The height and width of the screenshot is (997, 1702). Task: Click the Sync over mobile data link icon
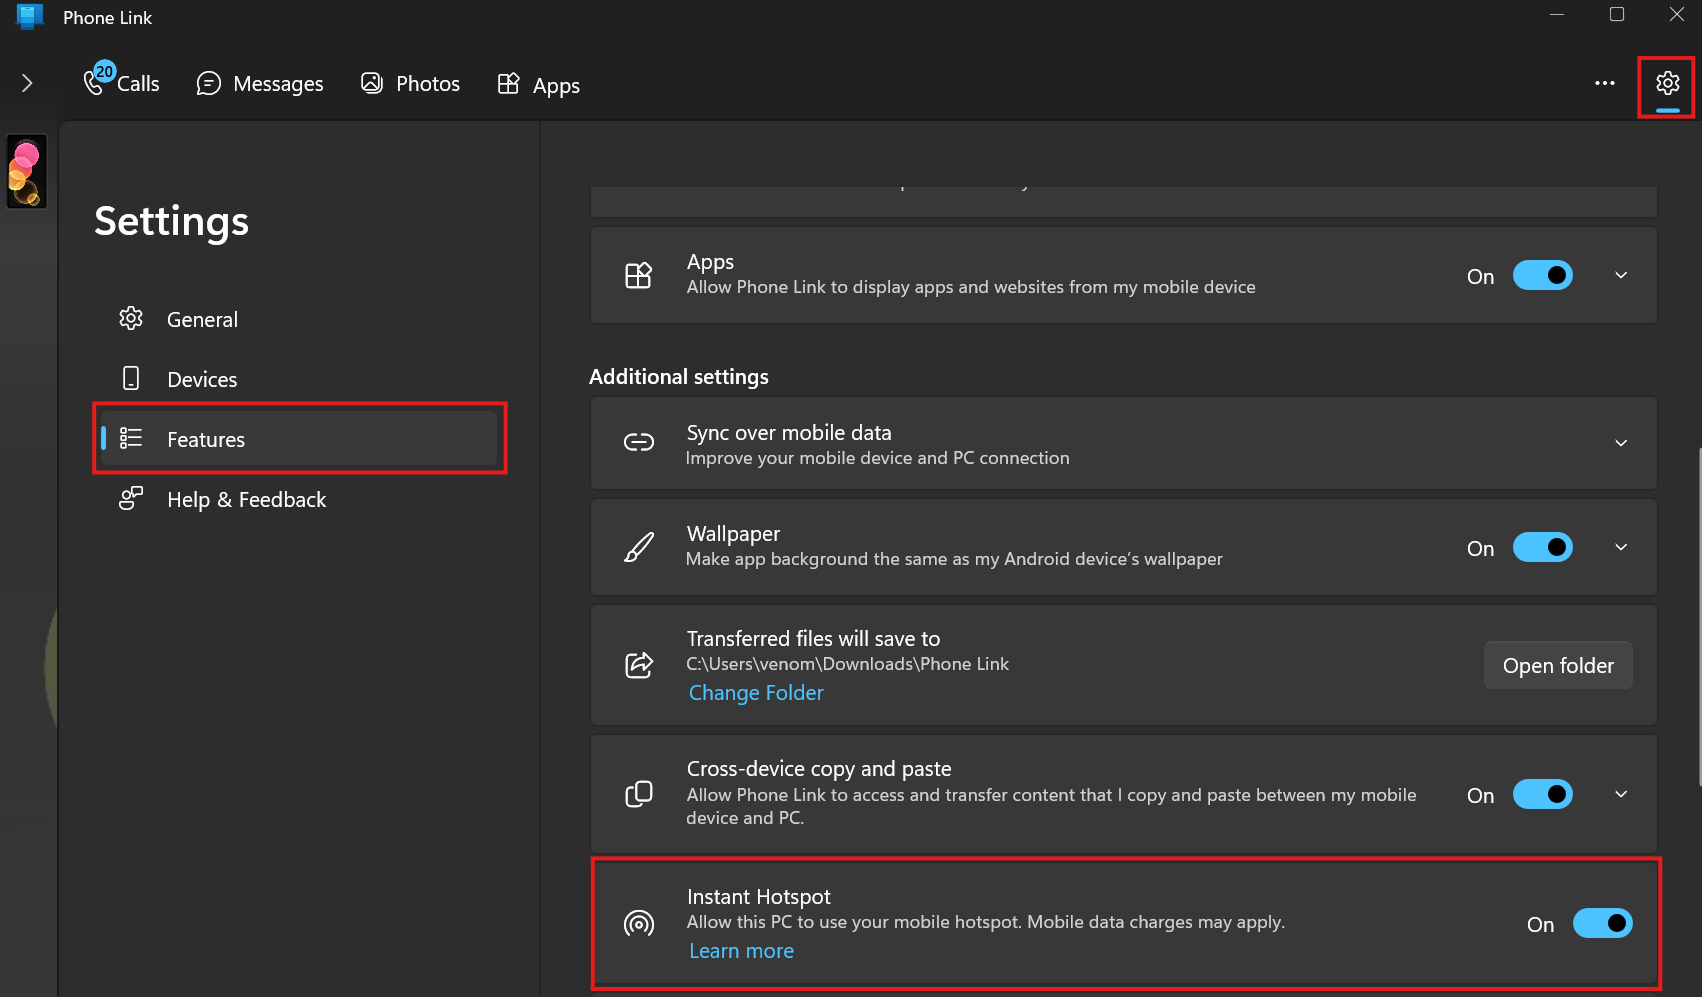(639, 442)
